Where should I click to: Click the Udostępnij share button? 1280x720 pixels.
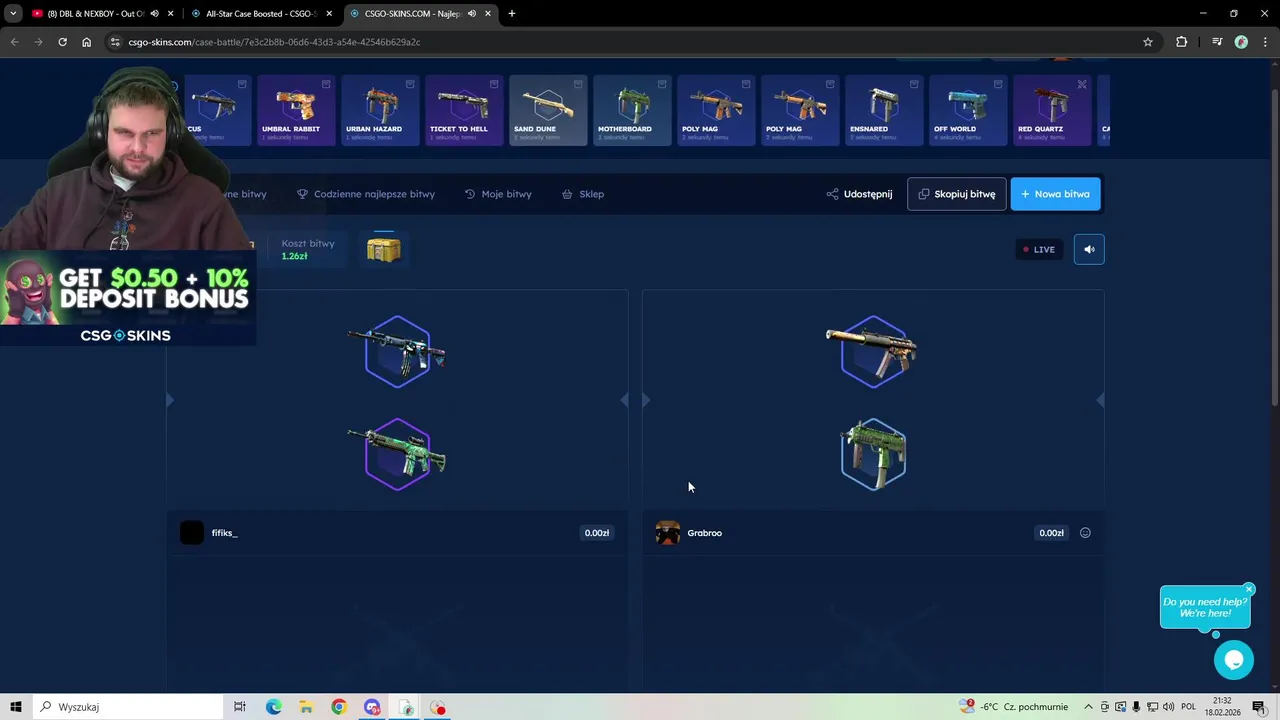point(859,194)
